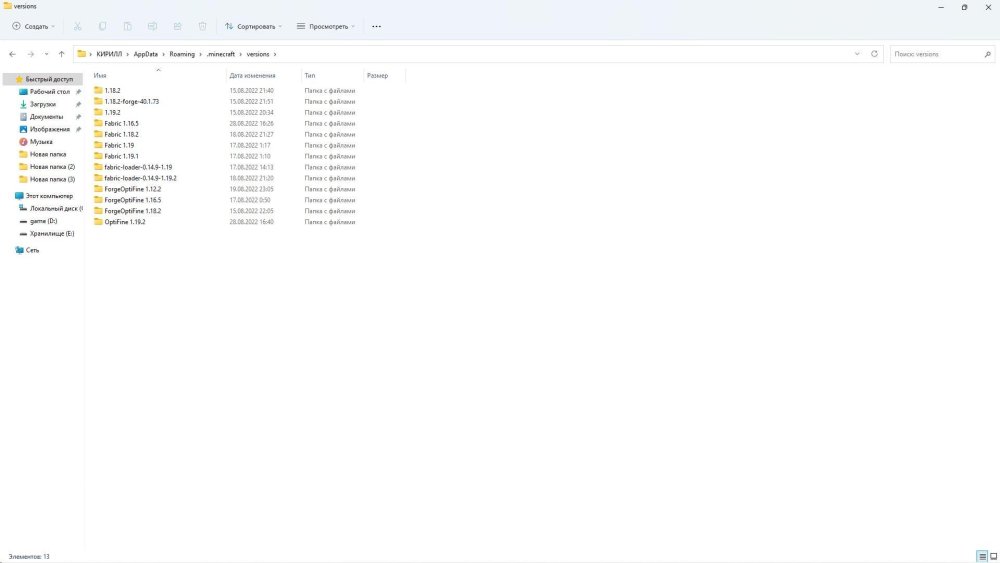The width and height of the screenshot is (1000, 563).
Task: Expand chevron after versions in path
Action: [275, 54]
